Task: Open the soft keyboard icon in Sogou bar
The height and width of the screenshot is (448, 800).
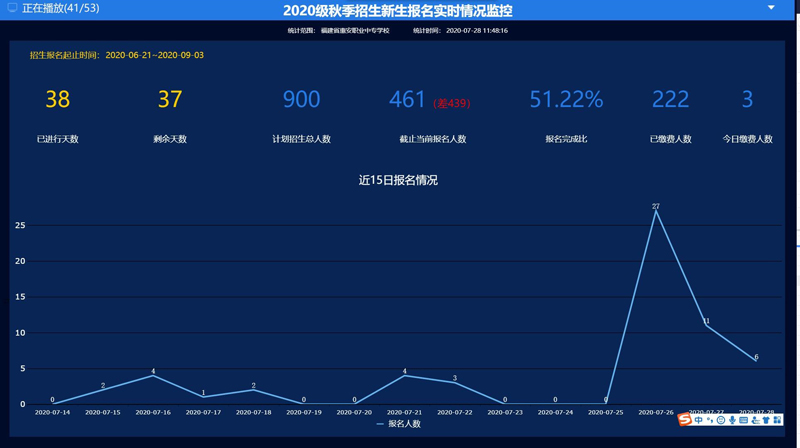Action: point(743,420)
